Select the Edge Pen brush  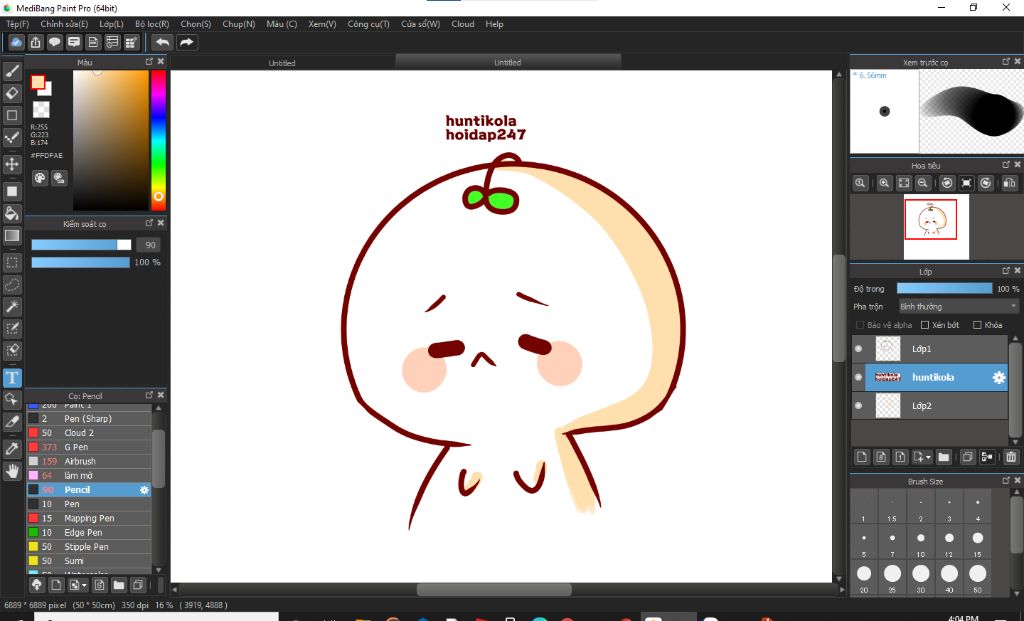pyautogui.click(x=89, y=533)
